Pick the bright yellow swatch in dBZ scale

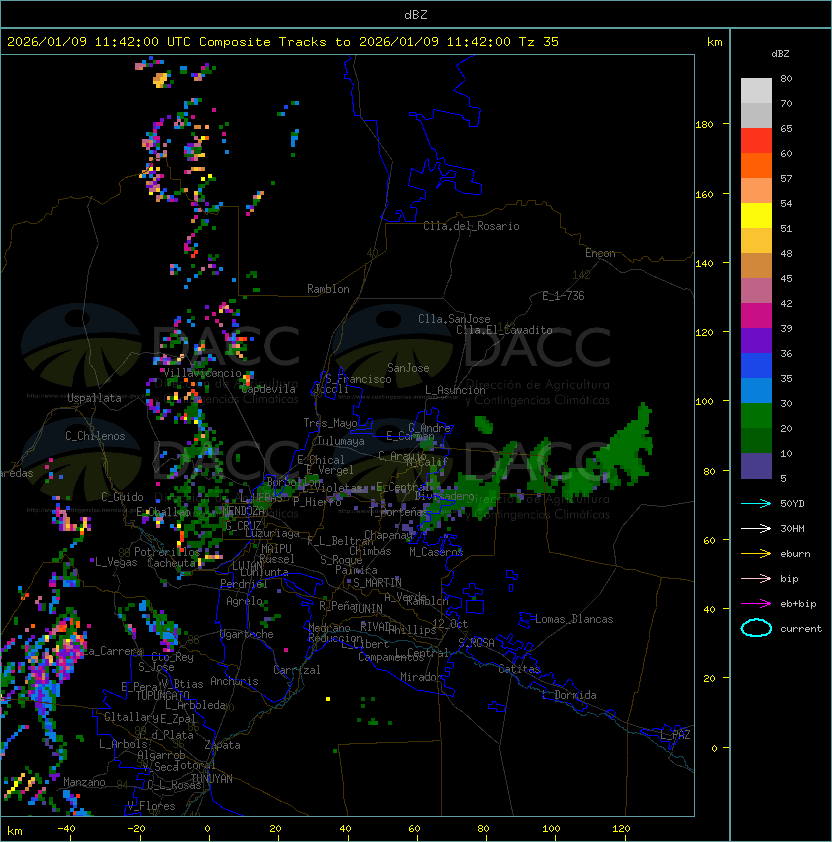(756, 216)
